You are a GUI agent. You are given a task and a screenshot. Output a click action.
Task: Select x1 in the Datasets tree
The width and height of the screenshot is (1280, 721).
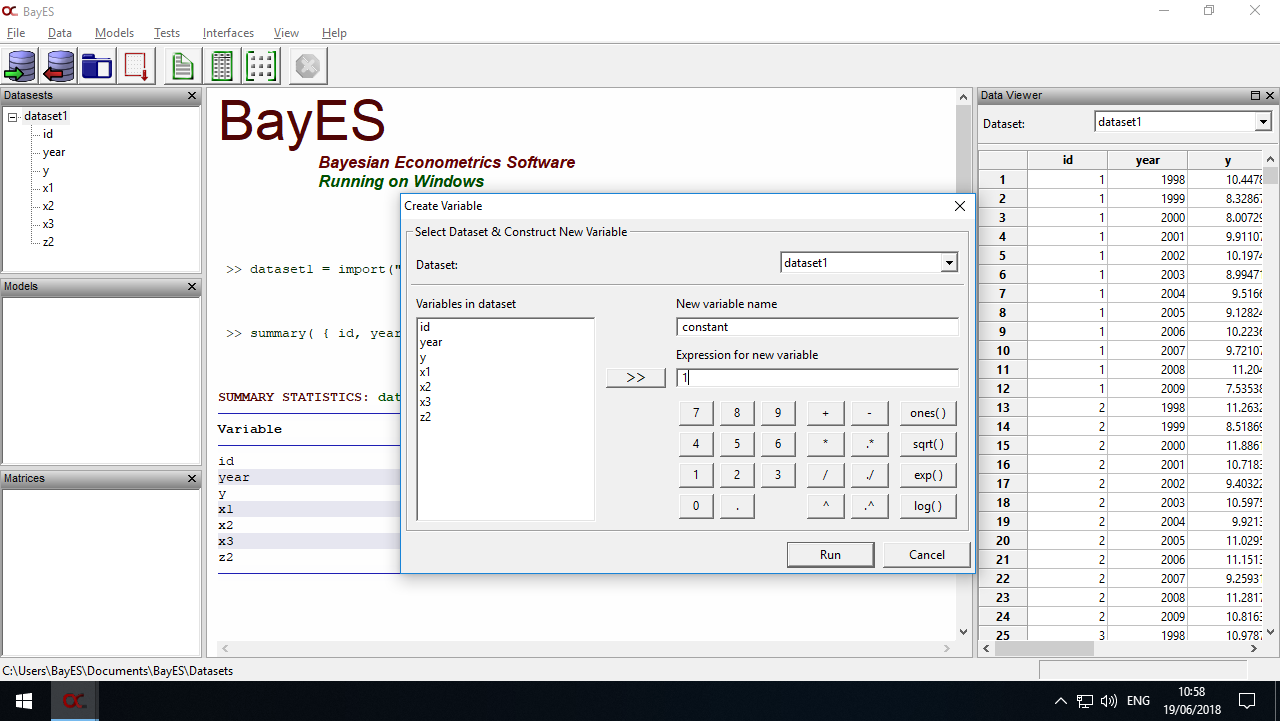tap(48, 188)
